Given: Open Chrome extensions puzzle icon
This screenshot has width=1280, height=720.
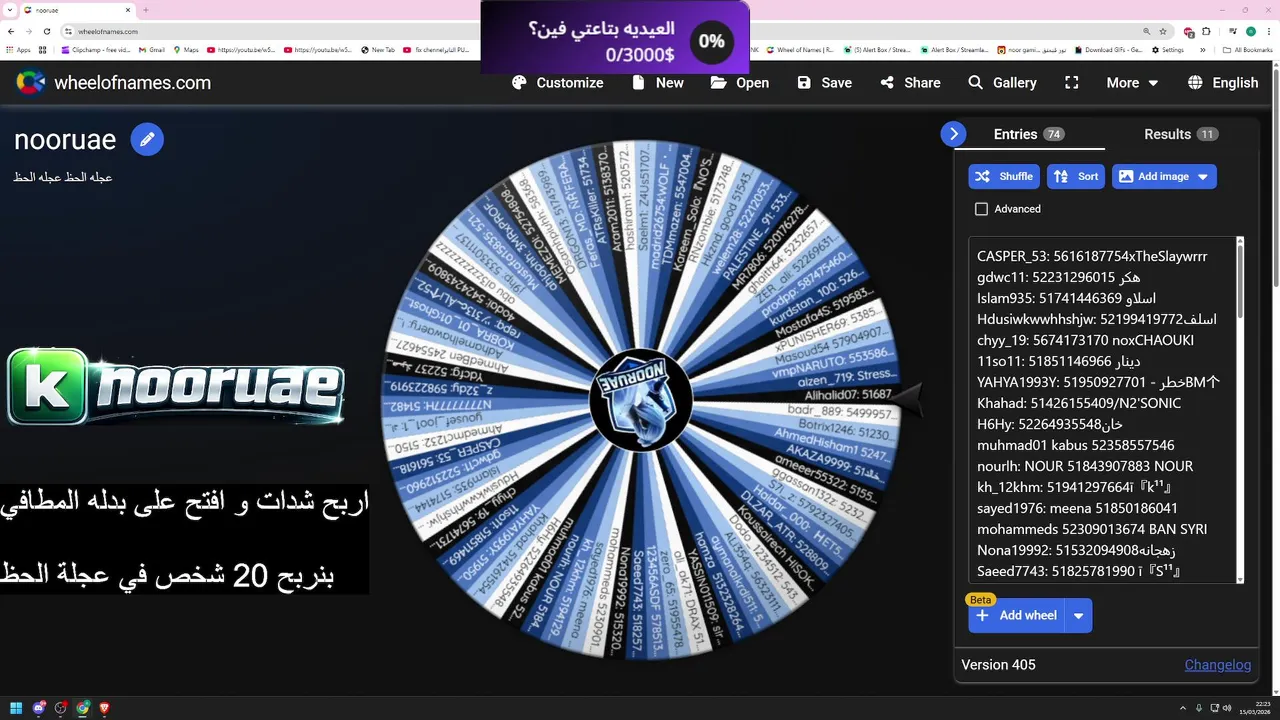Looking at the screenshot, I should pos(1206,31).
